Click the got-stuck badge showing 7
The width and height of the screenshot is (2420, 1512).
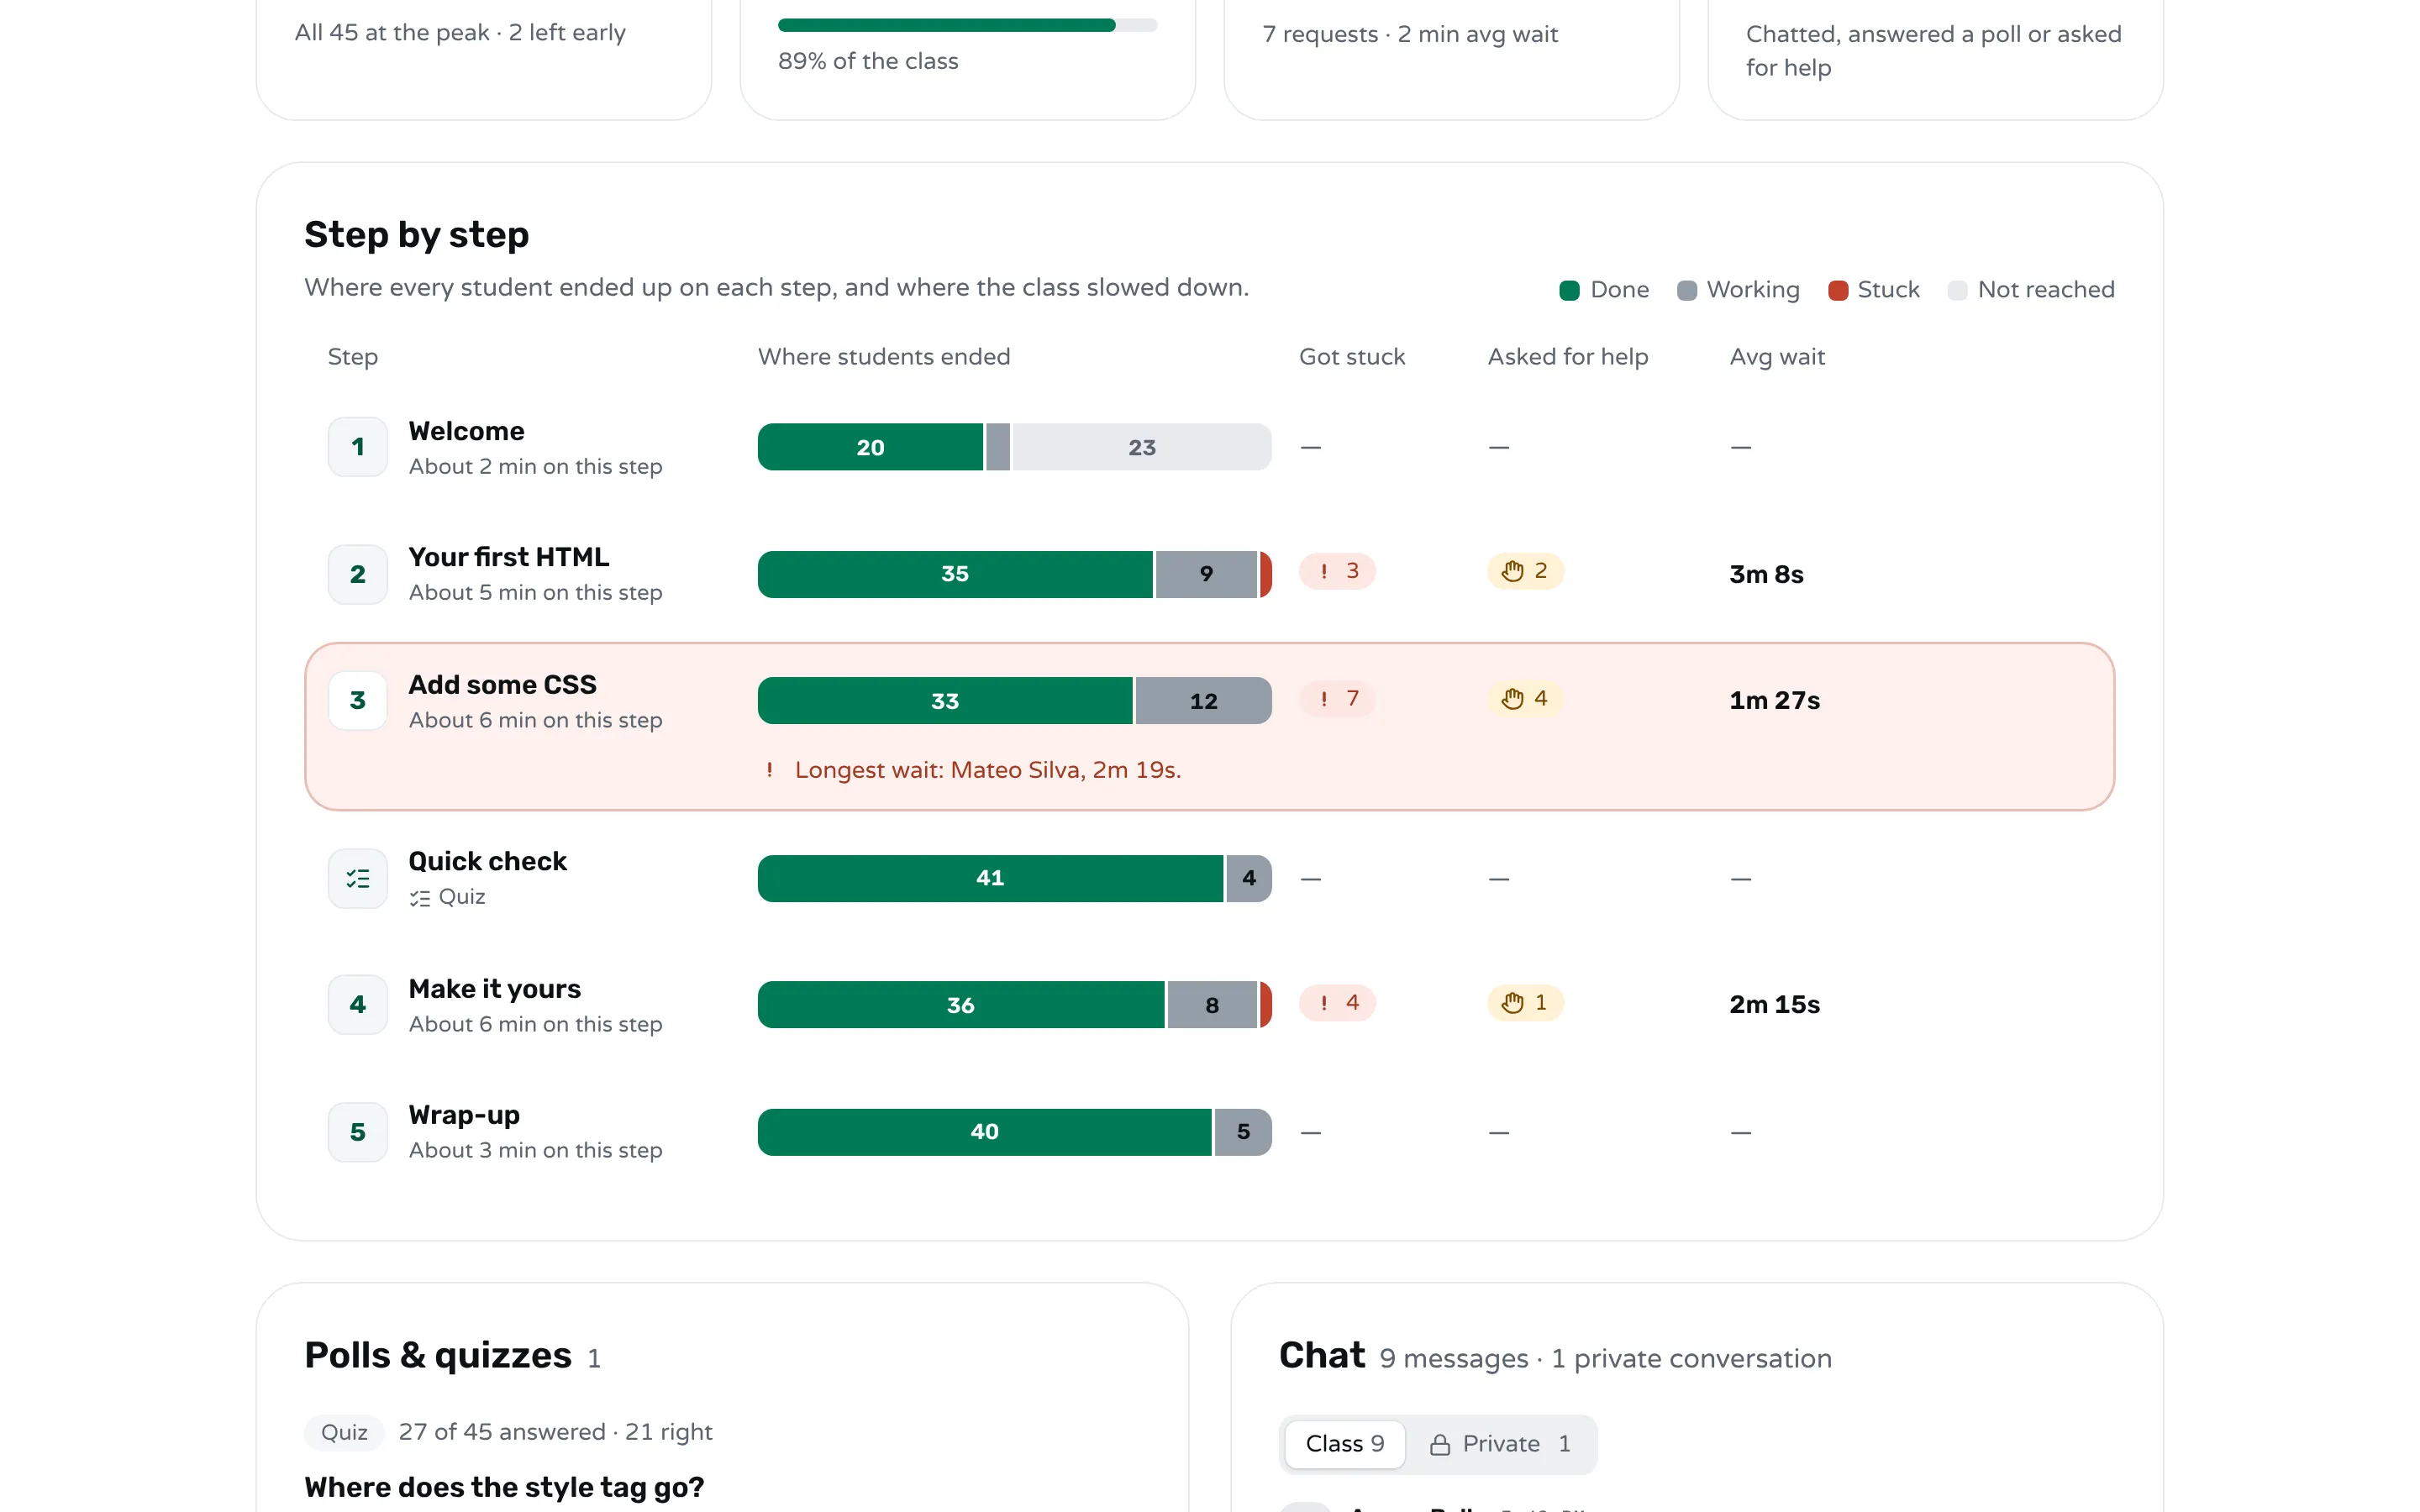(x=1337, y=698)
